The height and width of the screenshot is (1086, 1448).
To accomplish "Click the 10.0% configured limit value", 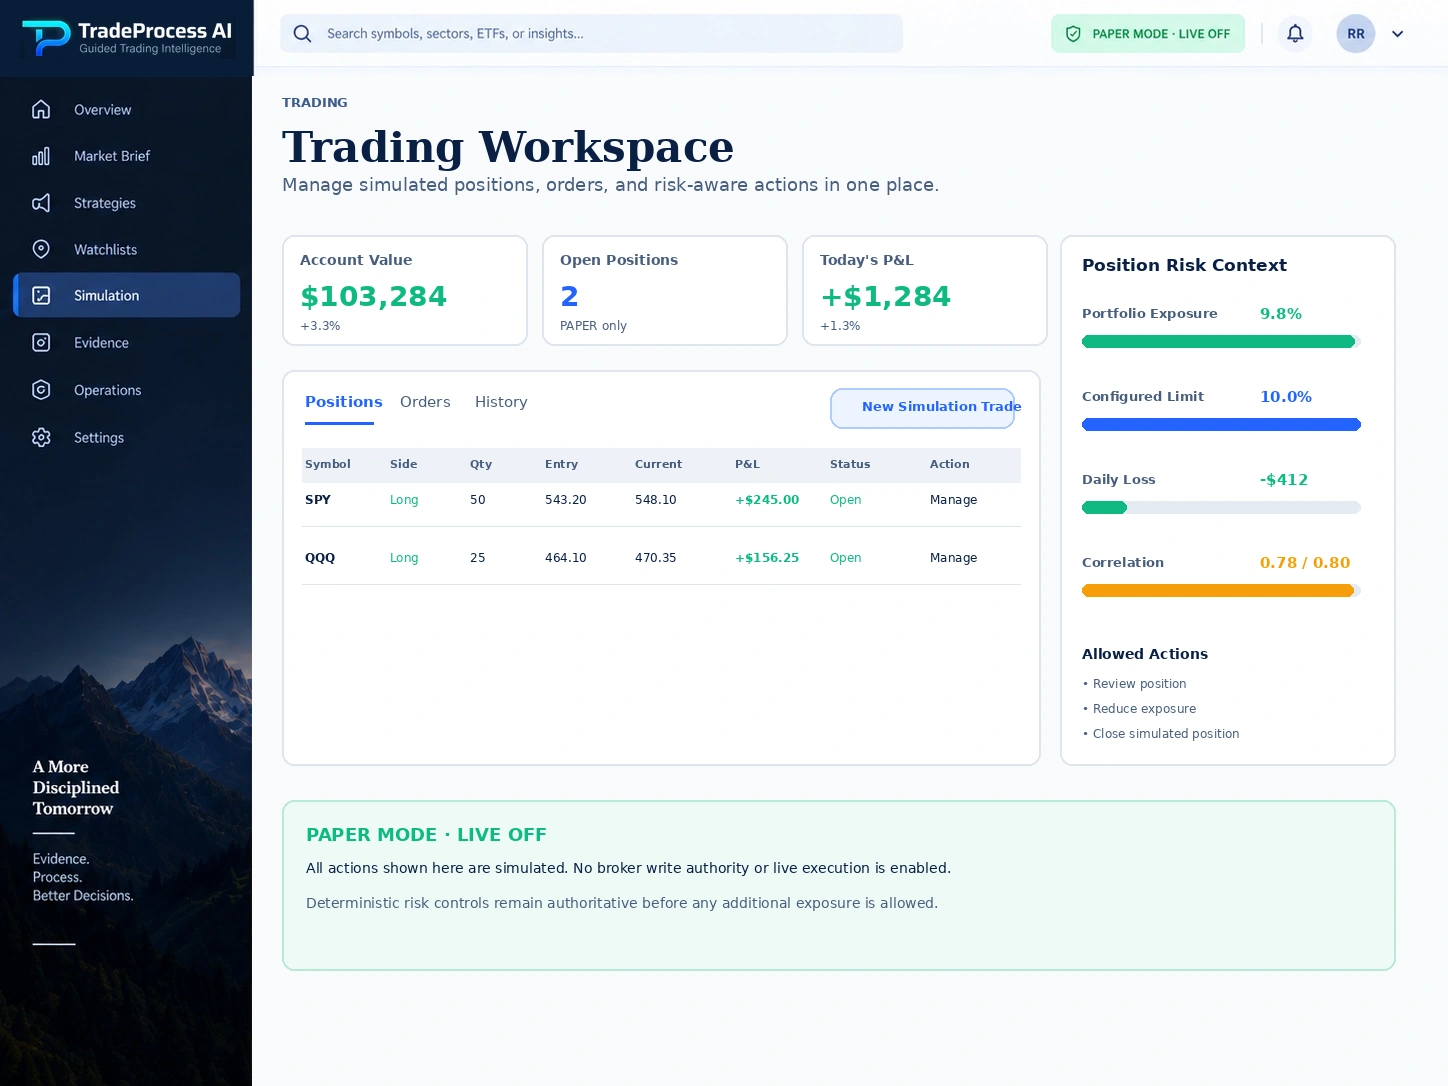I will click(x=1286, y=397).
